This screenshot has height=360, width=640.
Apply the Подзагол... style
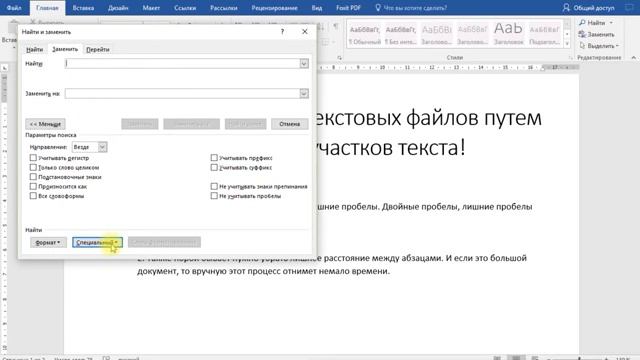point(544,34)
